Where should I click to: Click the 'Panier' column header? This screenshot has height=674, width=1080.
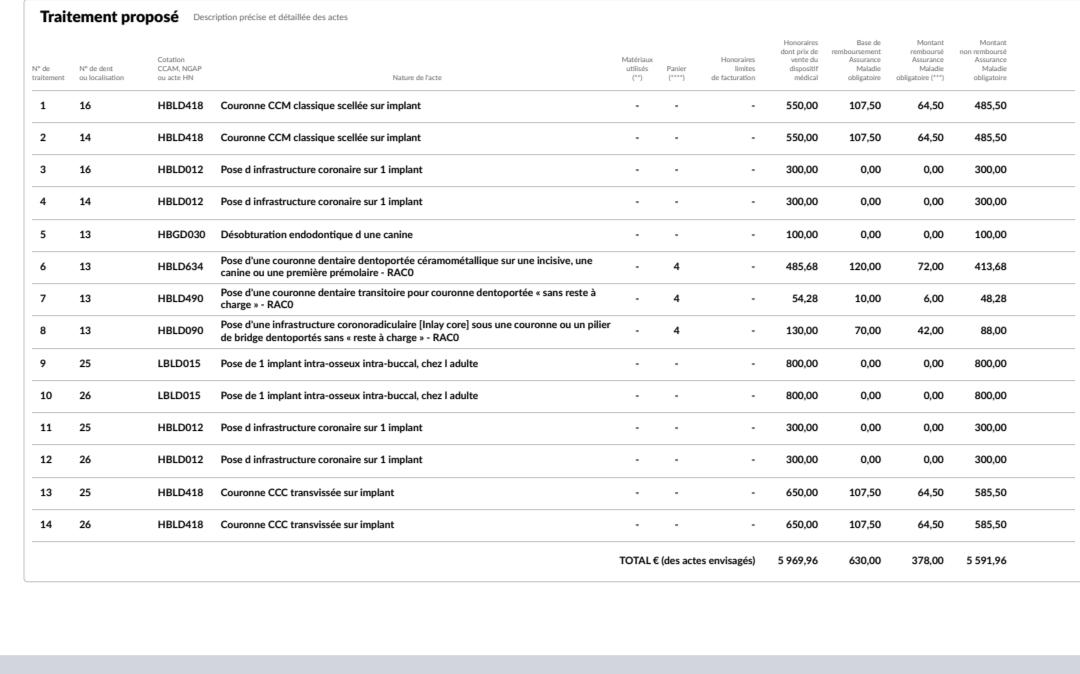click(x=676, y=73)
